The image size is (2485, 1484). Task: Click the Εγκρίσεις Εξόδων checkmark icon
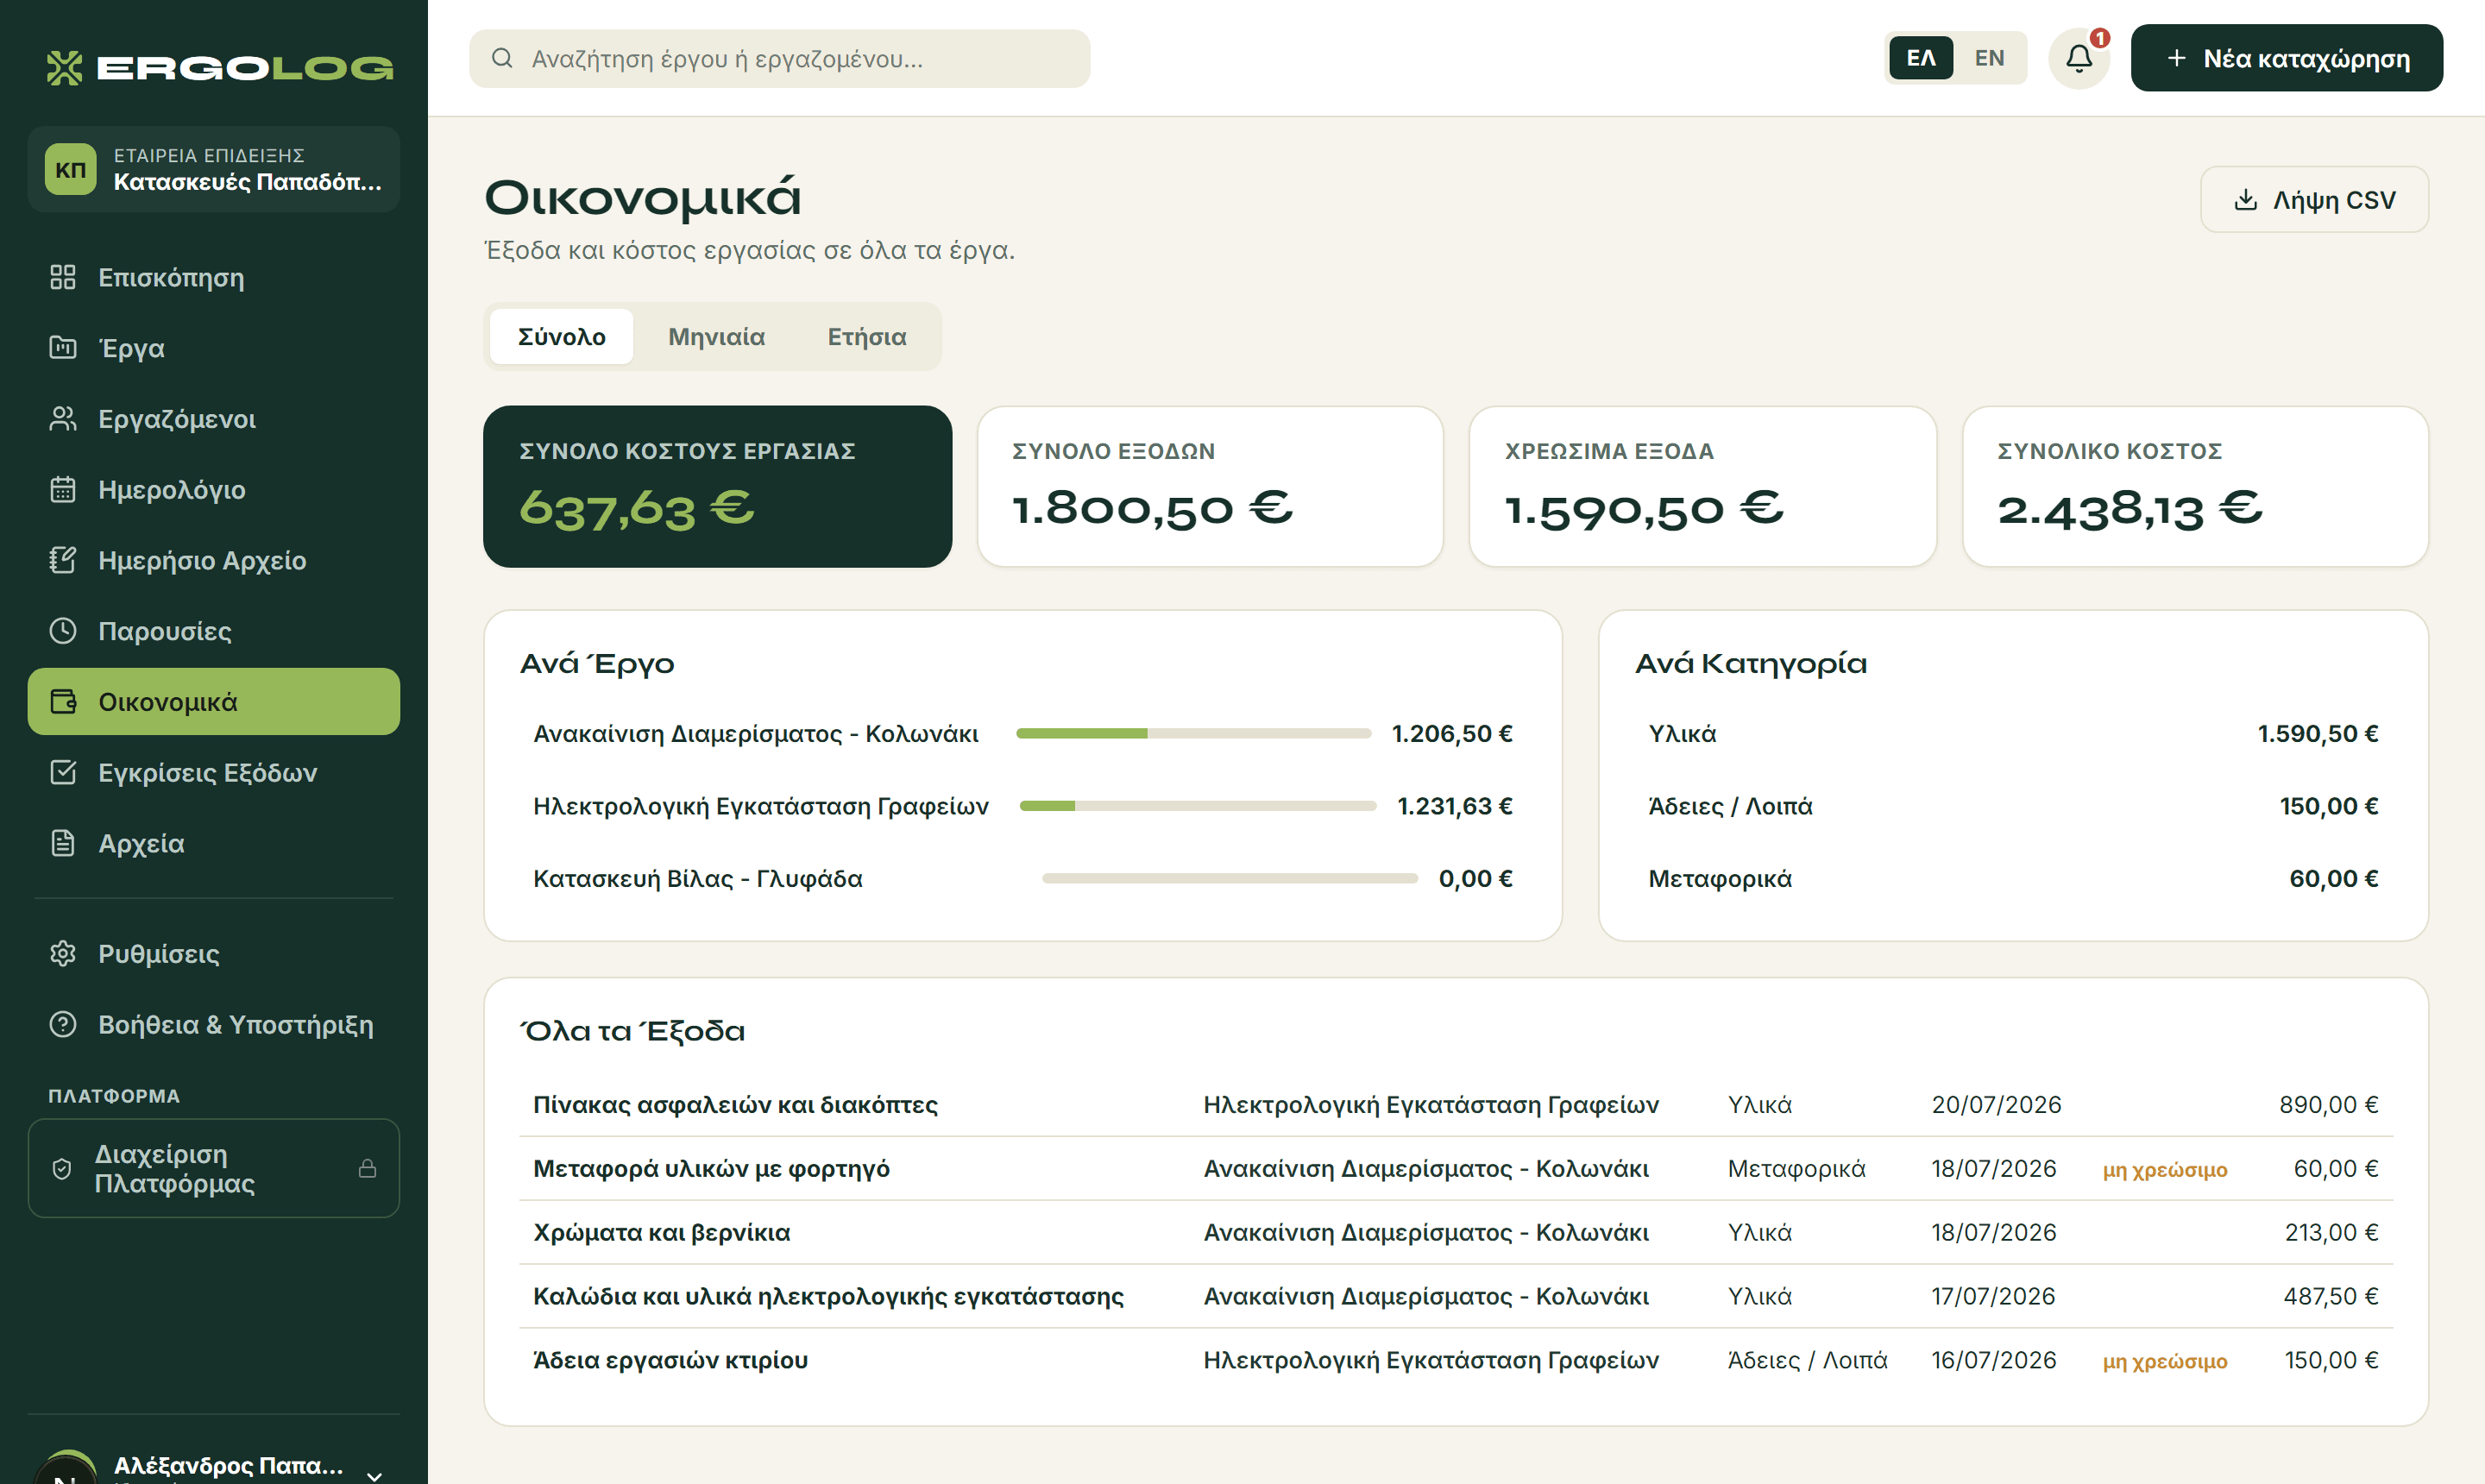pos(63,772)
